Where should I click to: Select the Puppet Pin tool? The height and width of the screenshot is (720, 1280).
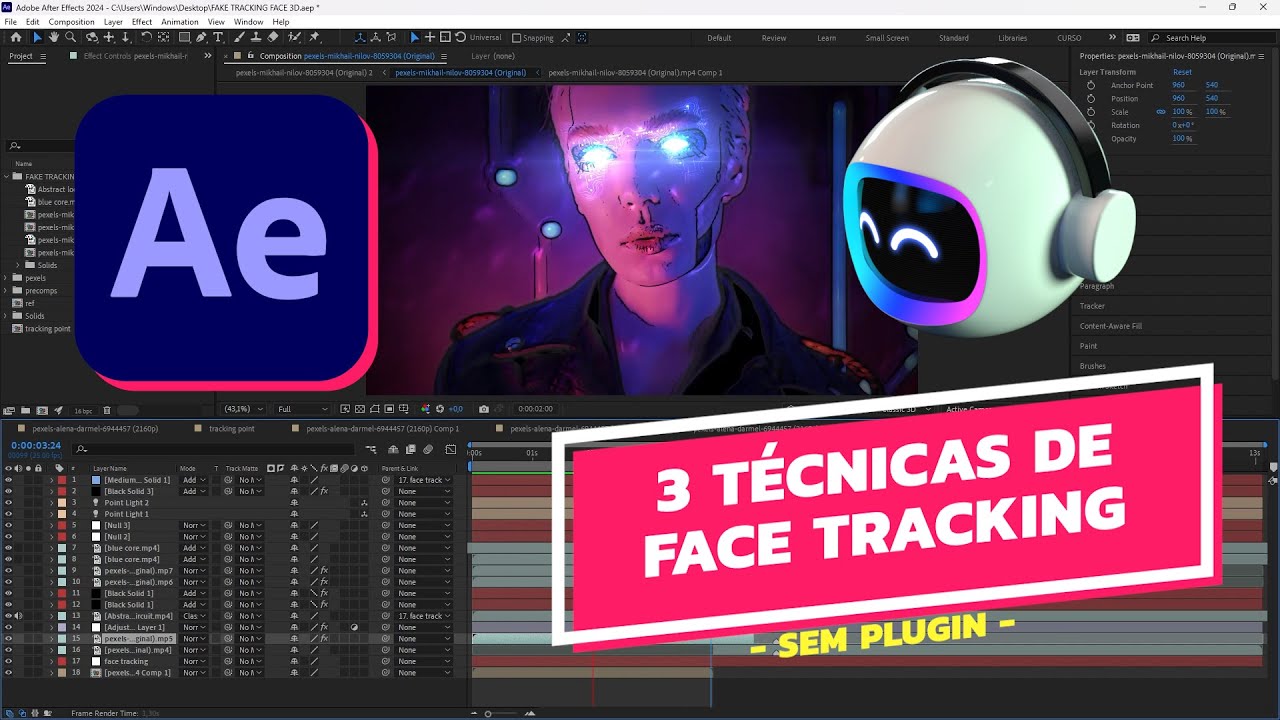(x=315, y=38)
